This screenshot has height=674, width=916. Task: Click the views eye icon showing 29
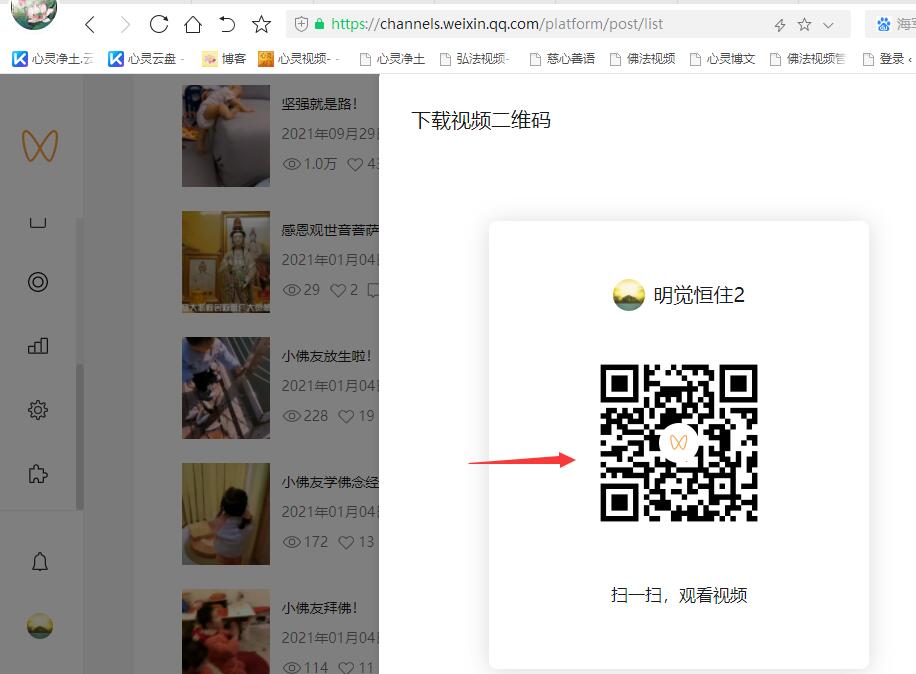pos(292,290)
